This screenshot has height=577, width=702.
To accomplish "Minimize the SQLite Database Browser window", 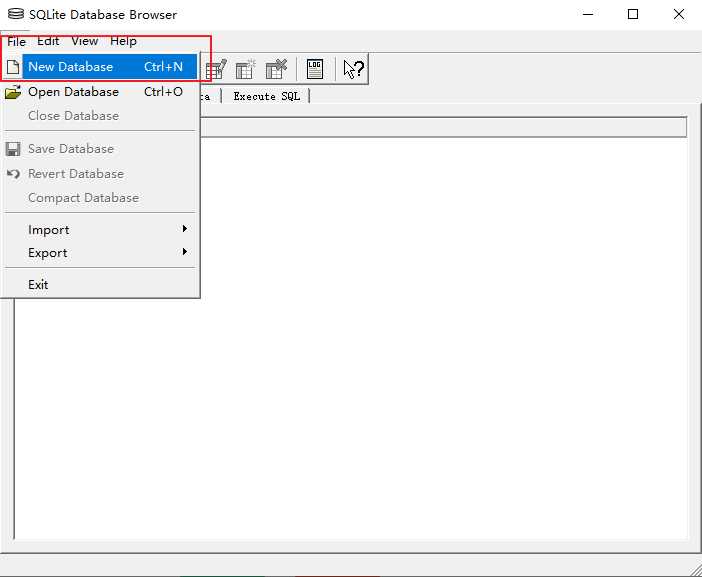I will point(588,14).
